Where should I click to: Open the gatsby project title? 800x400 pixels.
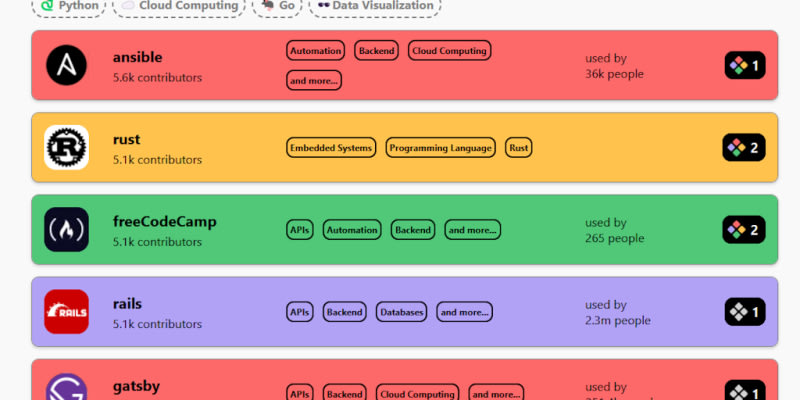click(x=136, y=386)
